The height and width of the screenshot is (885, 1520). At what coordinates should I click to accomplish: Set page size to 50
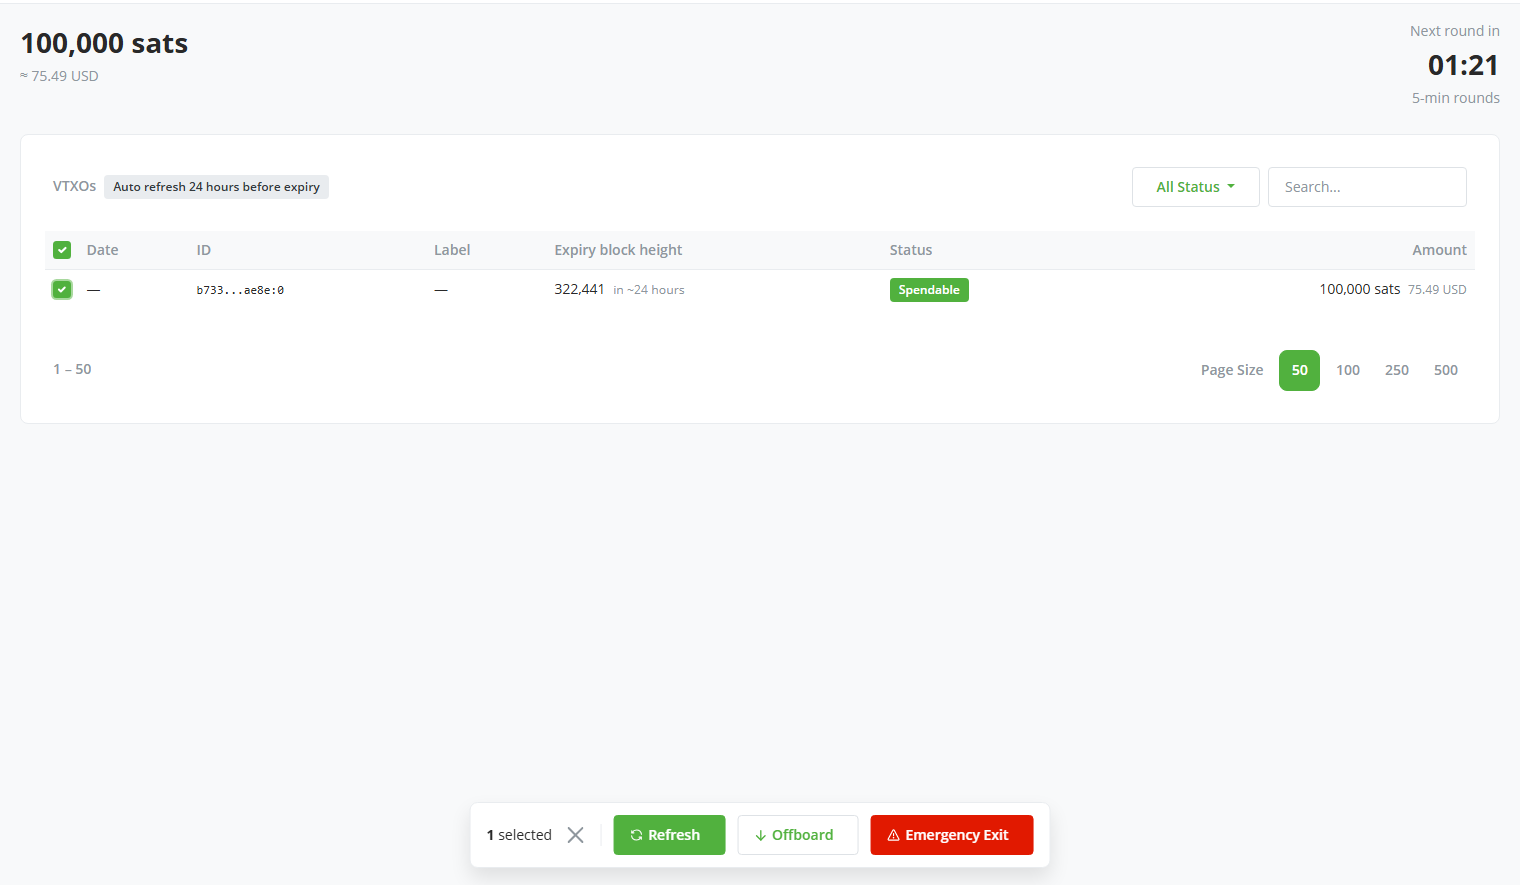coord(1299,370)
